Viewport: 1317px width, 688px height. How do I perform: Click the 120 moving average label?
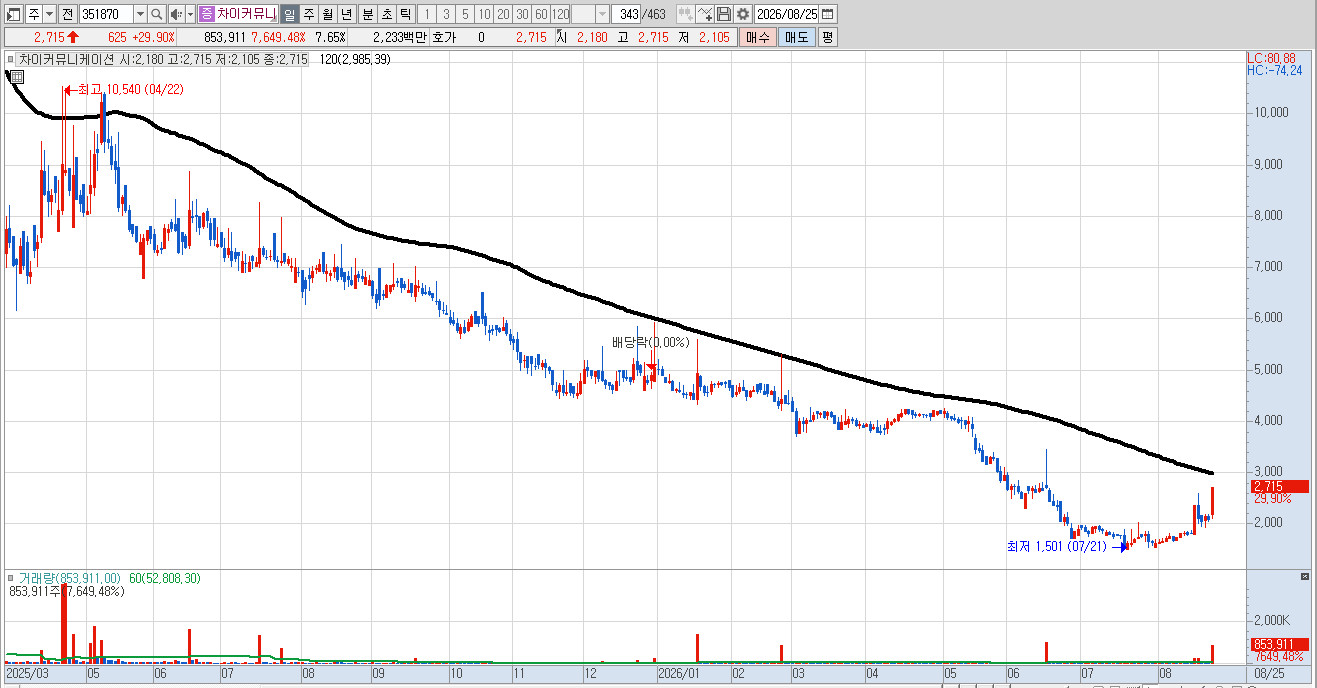[x=355, y=59]
